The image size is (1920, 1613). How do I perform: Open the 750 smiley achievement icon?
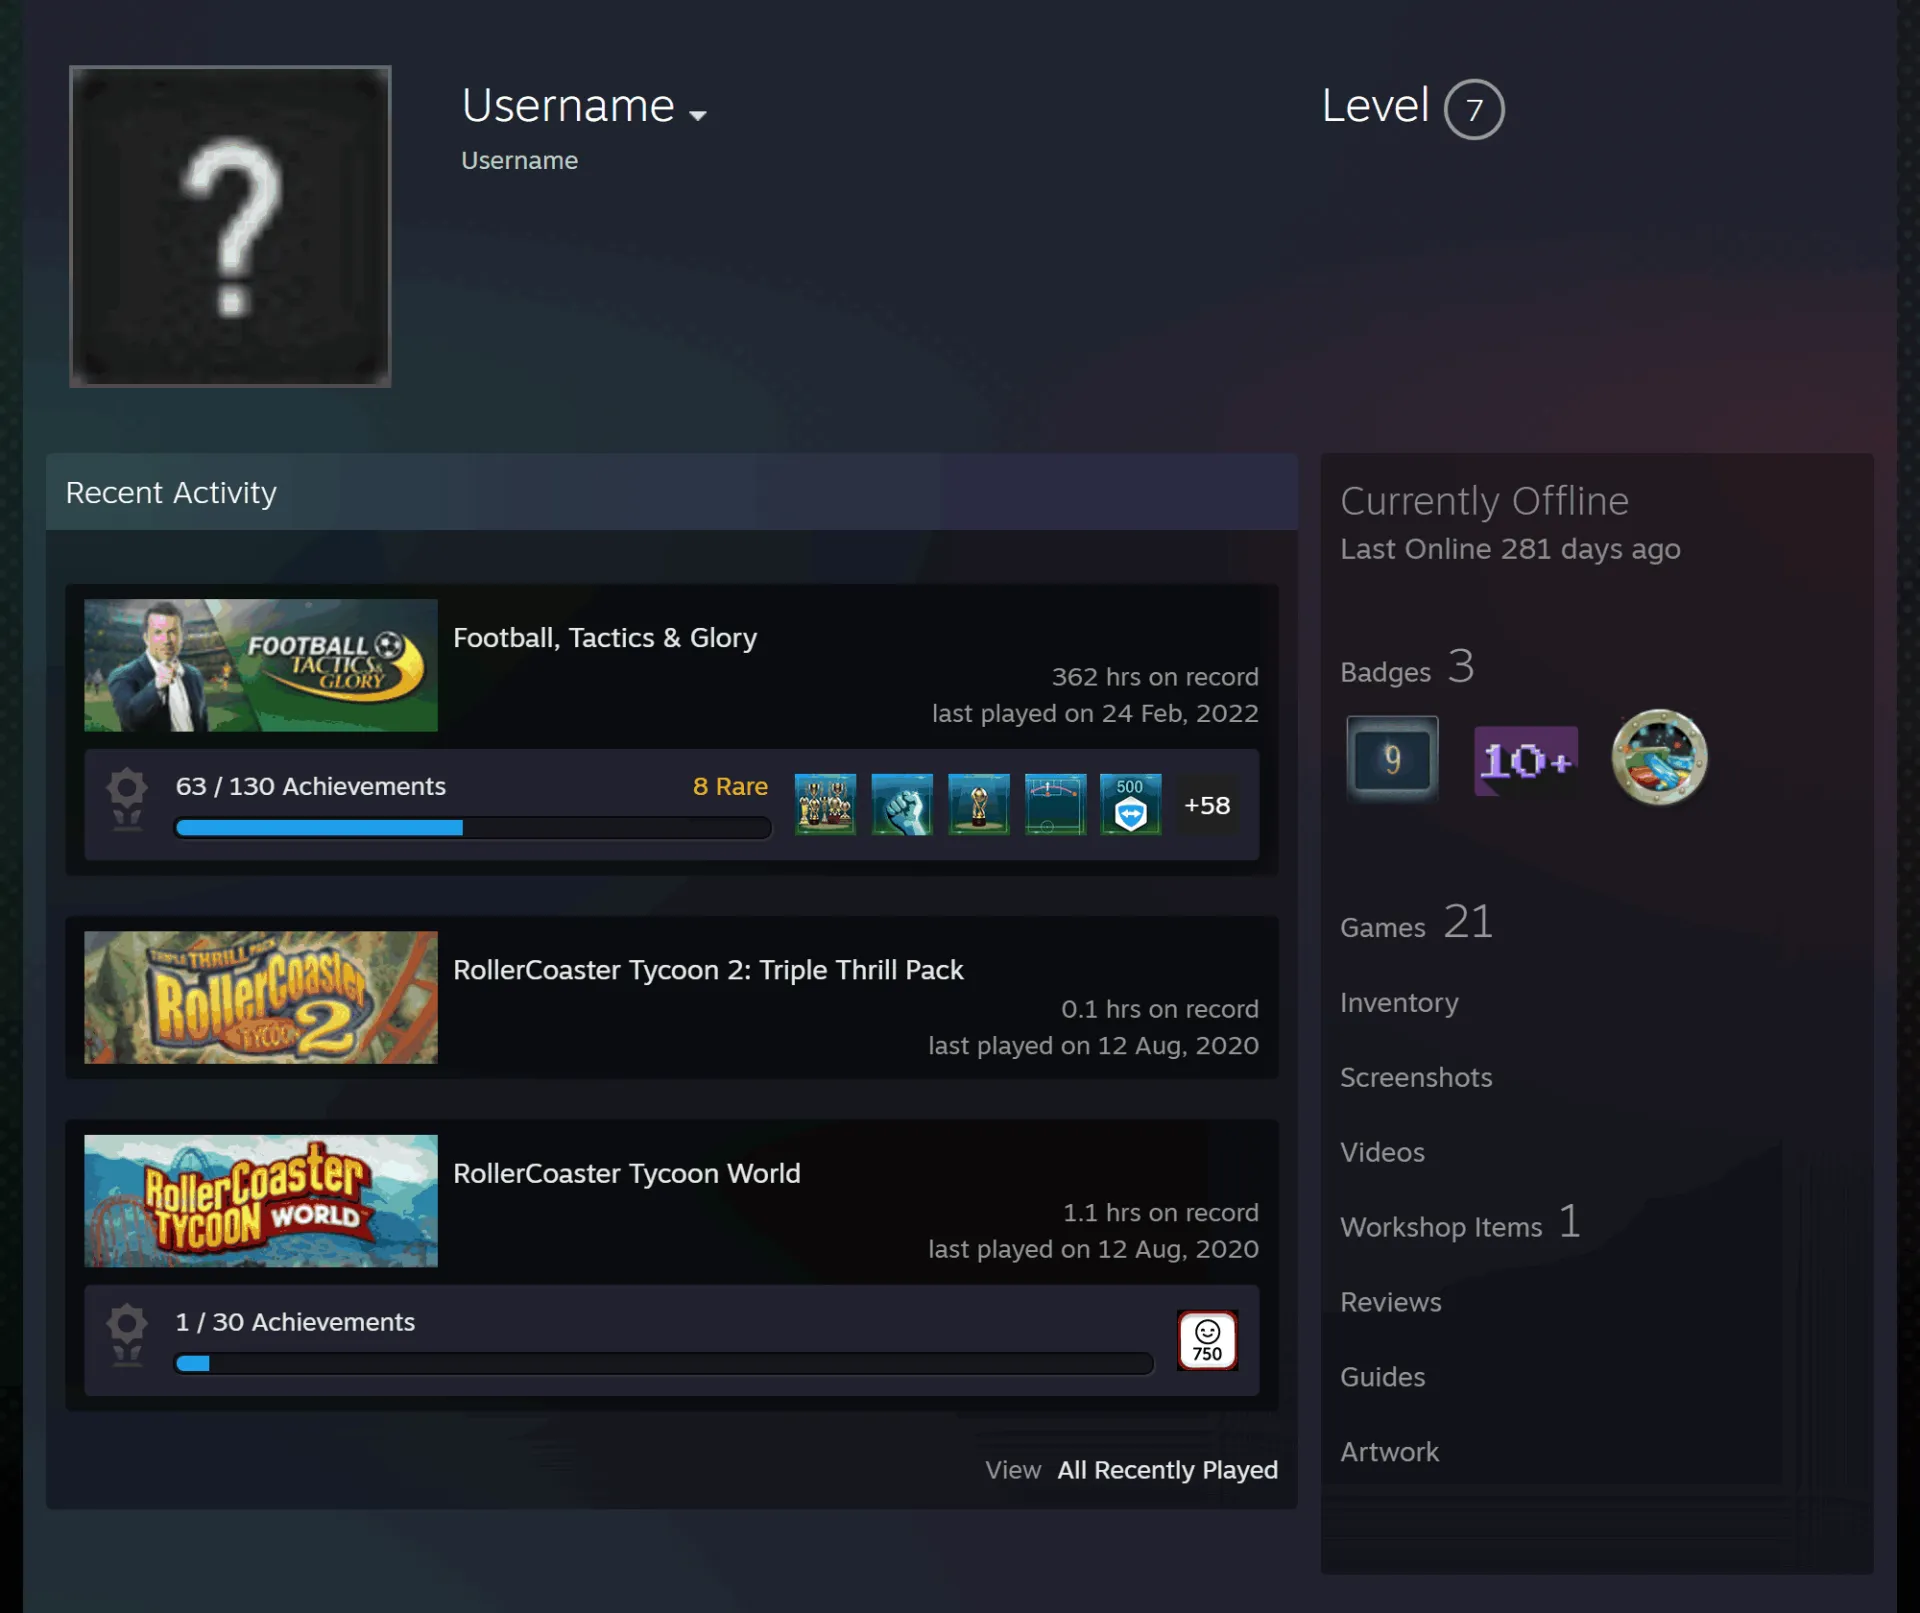1207,1340
